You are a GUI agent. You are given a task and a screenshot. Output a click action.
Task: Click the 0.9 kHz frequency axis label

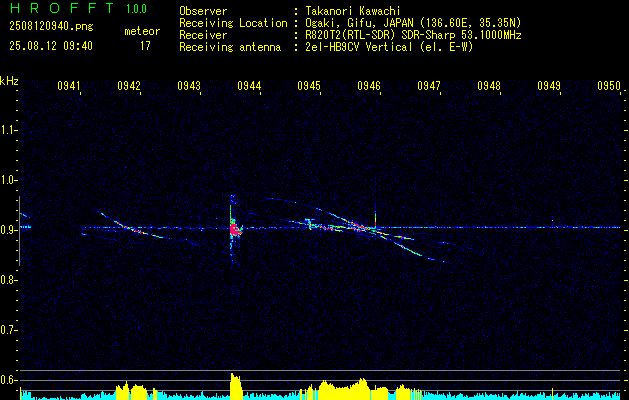tap(8, 230)
